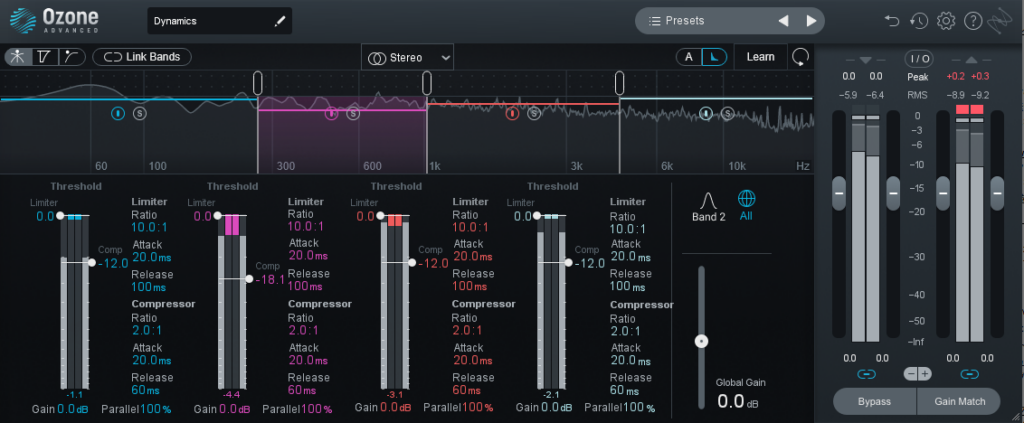Image resolution: width=1024 pixels, height=423 pixels.
Task: Click the right input gain slider handle
Action: 893,195
